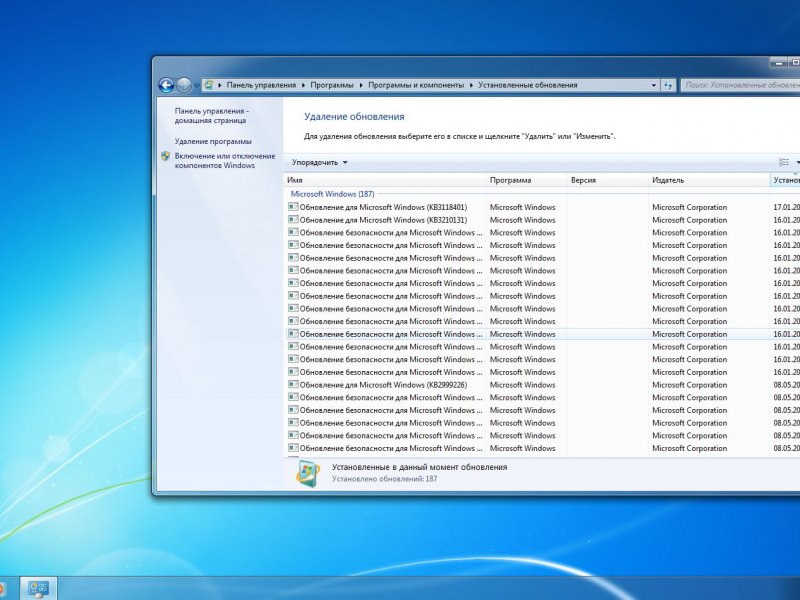Expand the address bar history dropdown
Screen dimensions: 800x600
(654, 85)
